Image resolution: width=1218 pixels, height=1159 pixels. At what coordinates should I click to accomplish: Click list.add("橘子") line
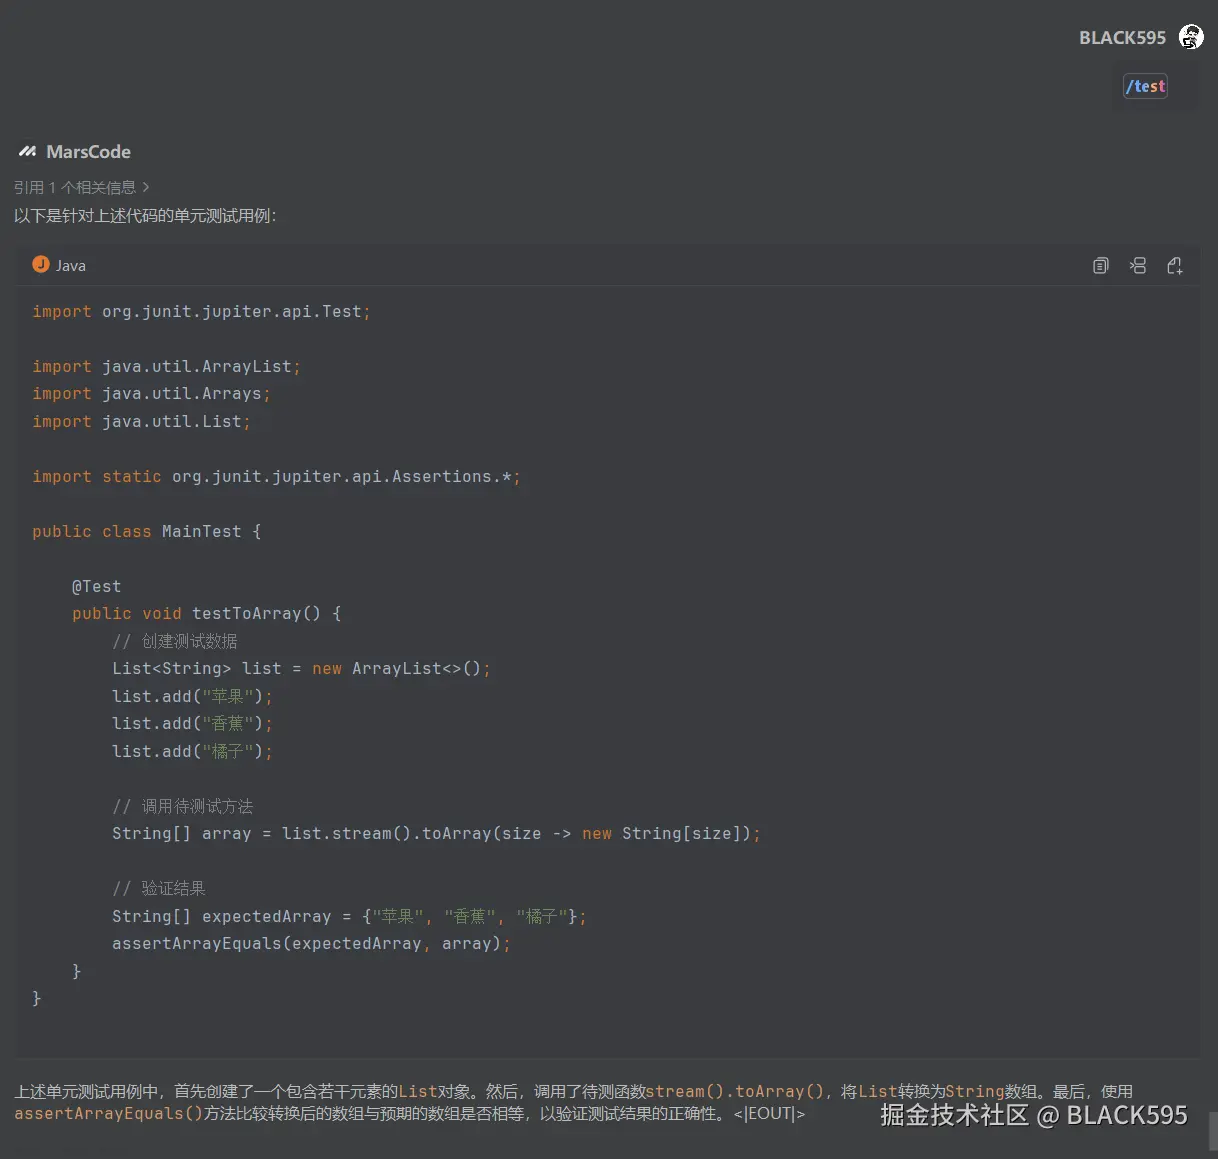192,751
